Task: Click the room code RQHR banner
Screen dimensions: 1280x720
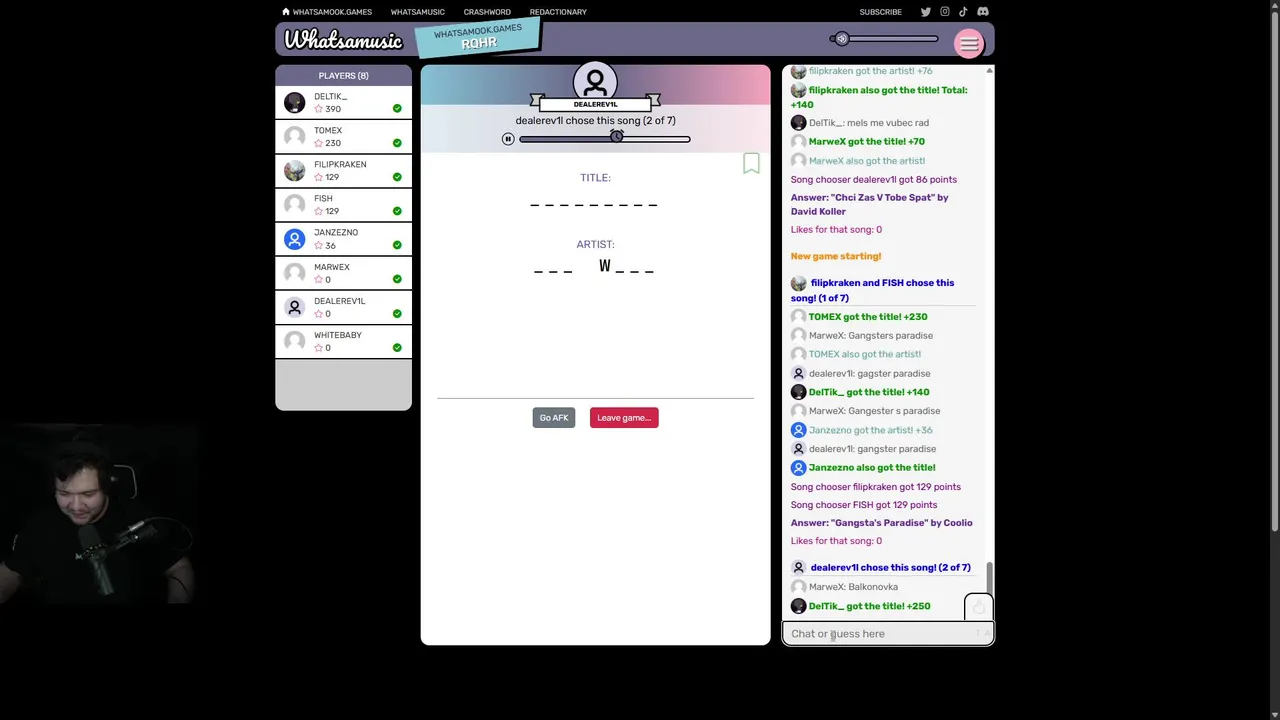Action: coord(478,38)
